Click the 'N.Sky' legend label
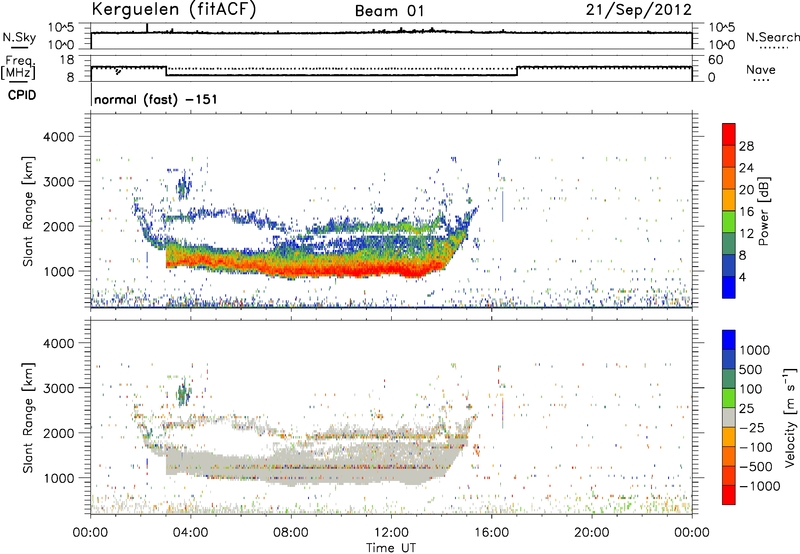Screen dimensions: 800x554 tap(19, 38)
